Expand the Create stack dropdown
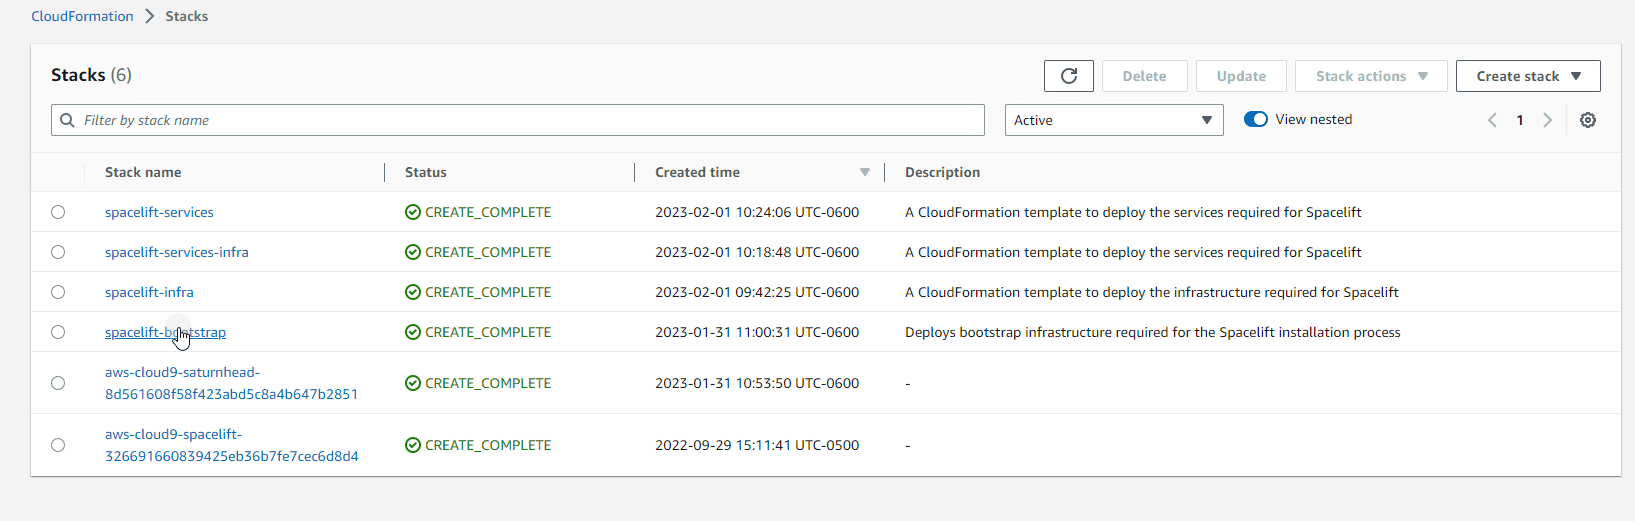 [x=1528, y=76]
